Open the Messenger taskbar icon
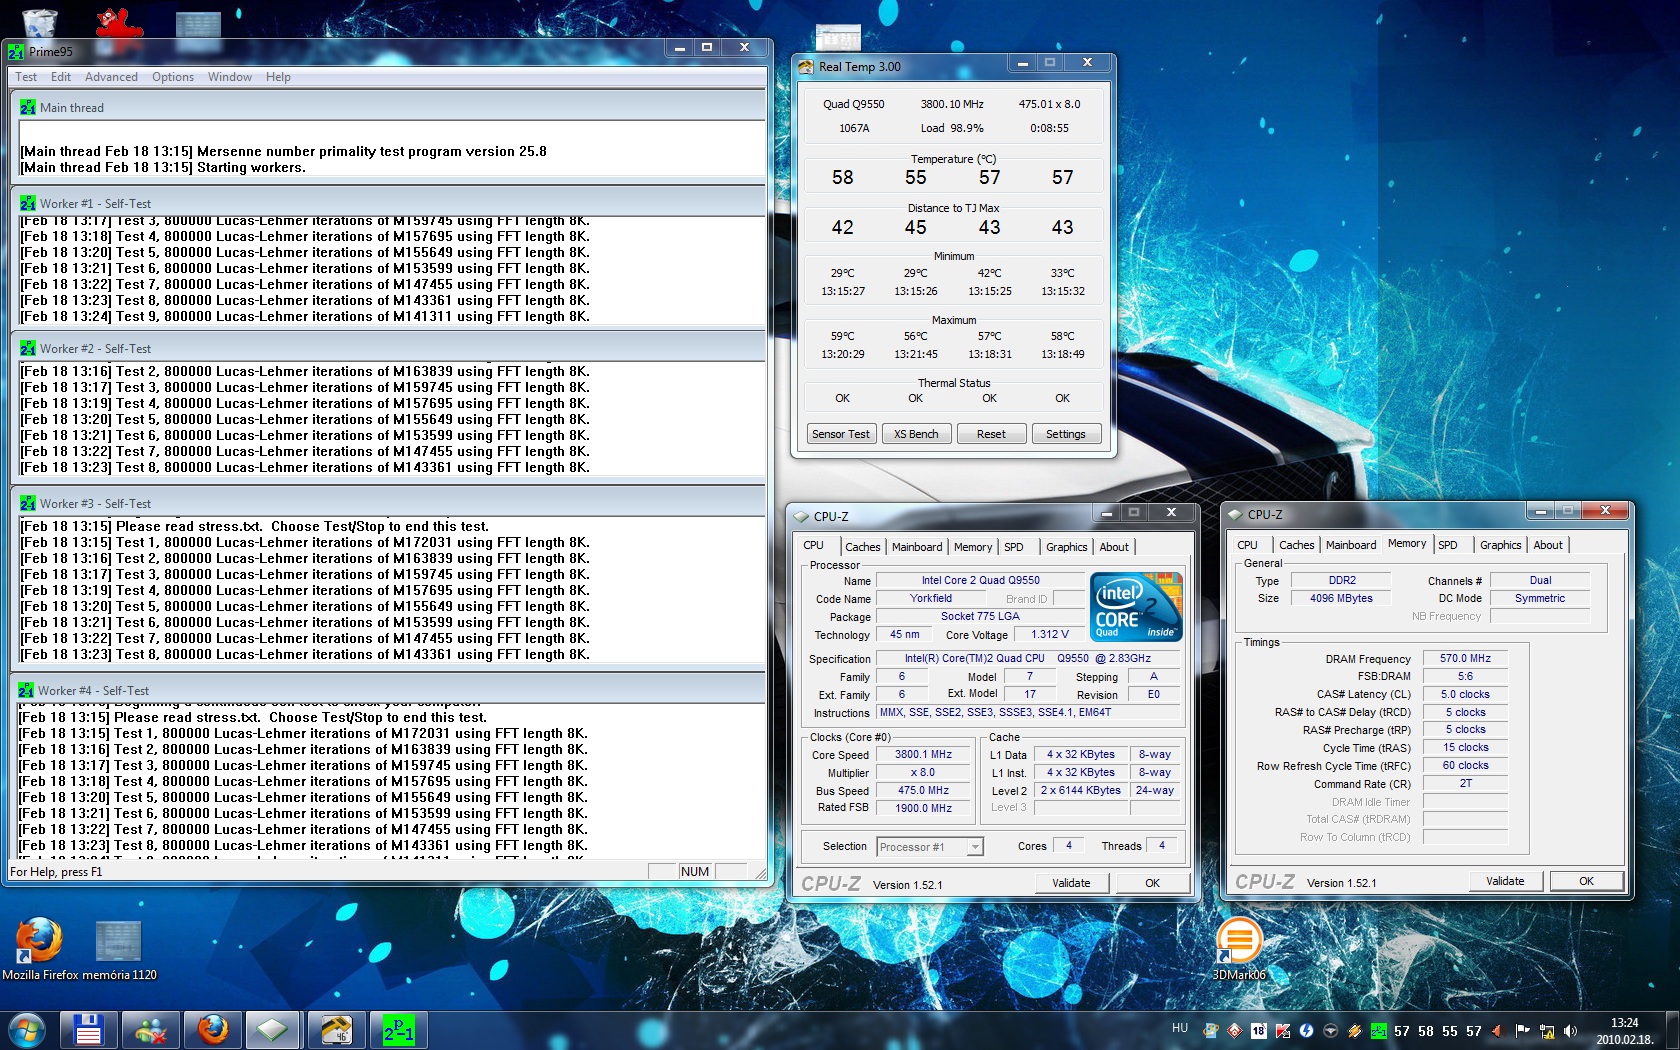The image size is (1680, 1050). [151, 1029]
